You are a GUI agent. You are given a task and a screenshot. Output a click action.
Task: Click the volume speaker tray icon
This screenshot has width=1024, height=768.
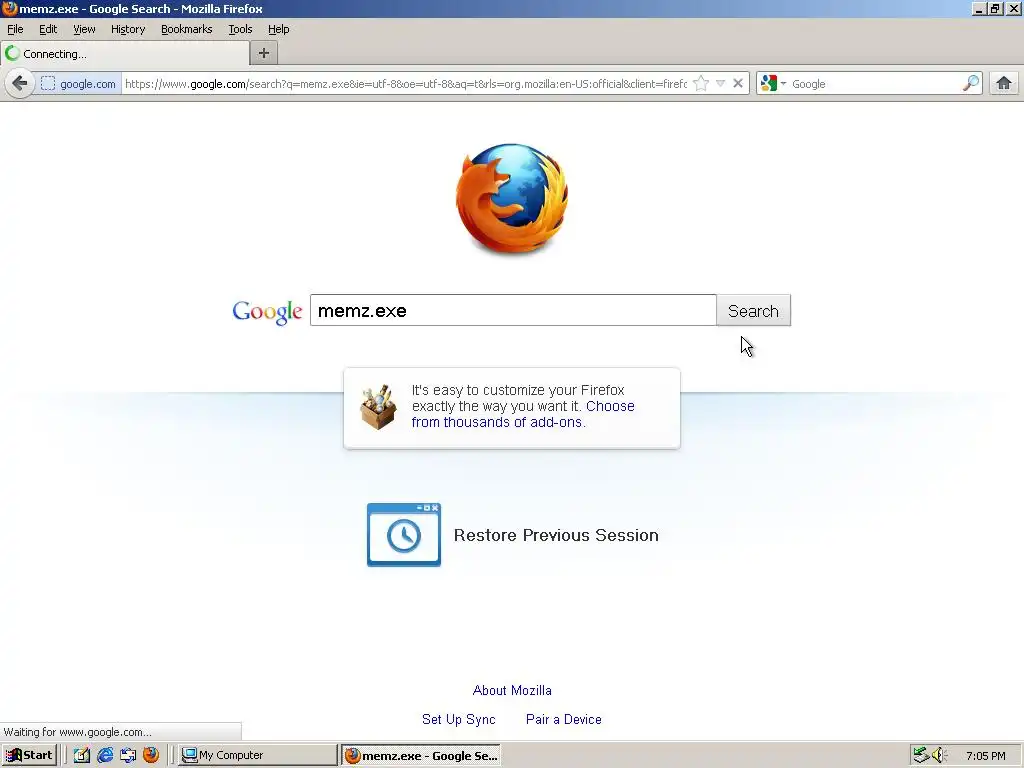pos(939,755)
